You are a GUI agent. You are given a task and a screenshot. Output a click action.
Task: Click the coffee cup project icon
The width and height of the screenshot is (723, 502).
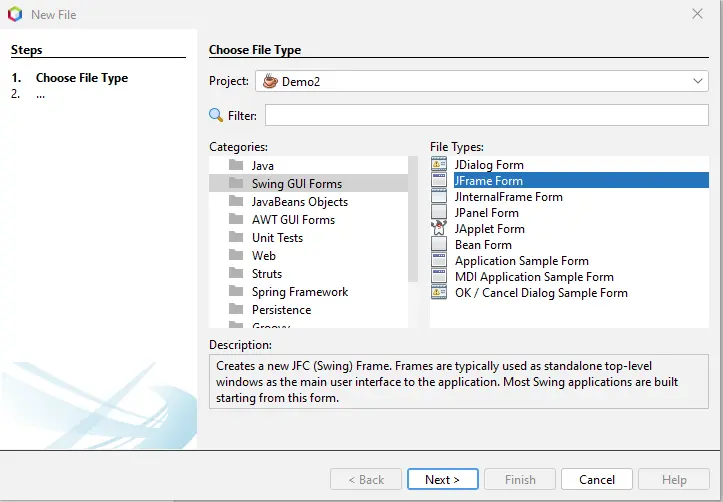coord(270,81)
